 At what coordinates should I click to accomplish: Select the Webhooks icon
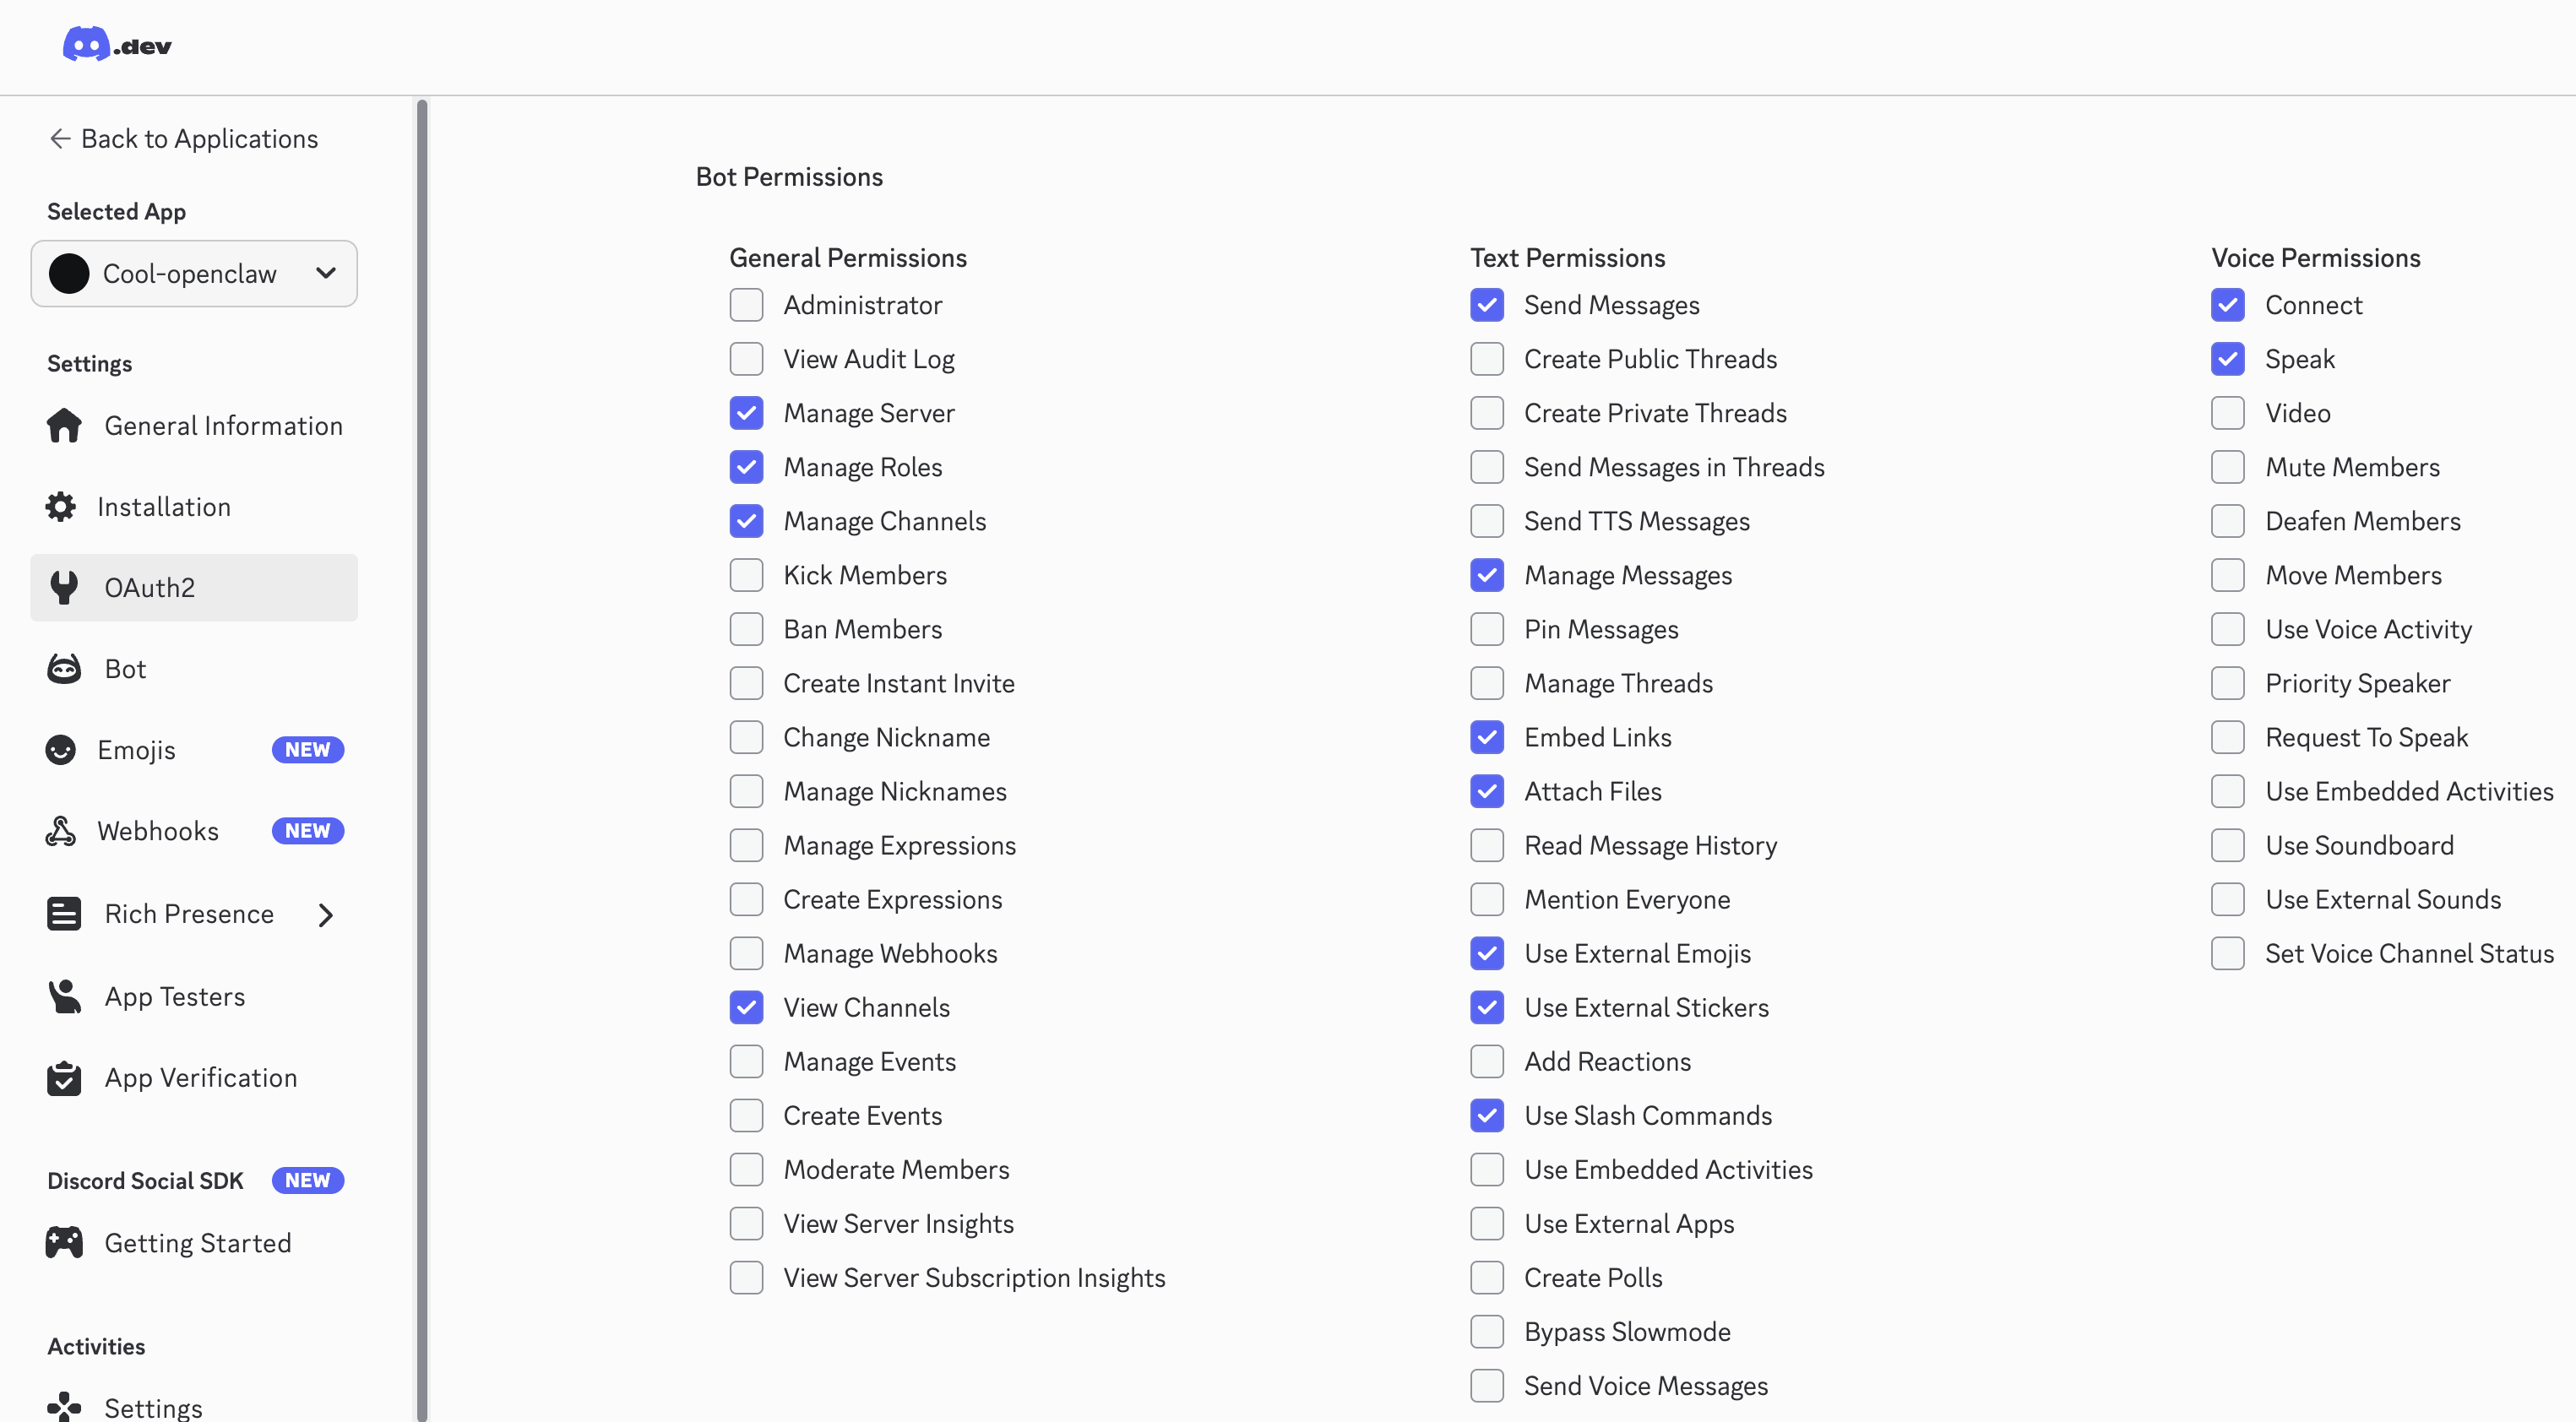(x=61, y=830)
